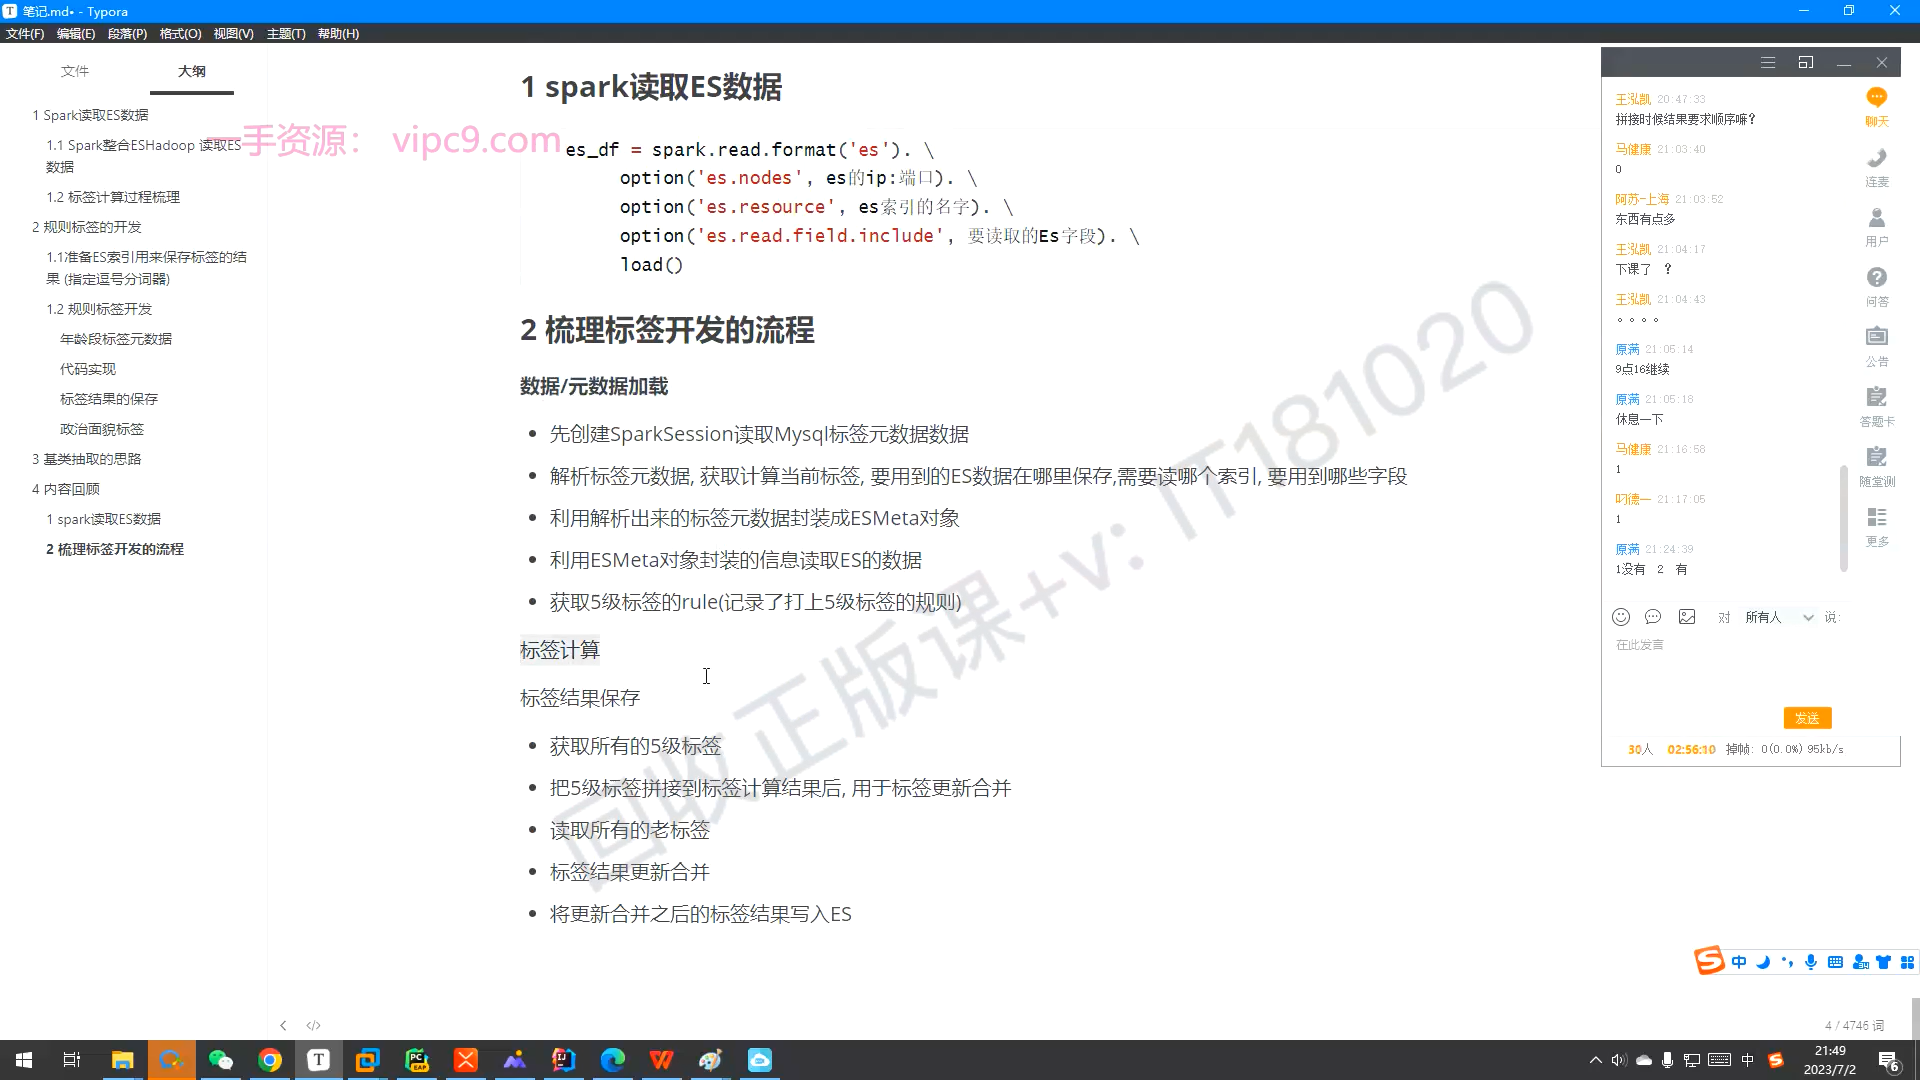Open the 格式(O) menu
Screen dimensions: 1920x1080
point(180,33)
